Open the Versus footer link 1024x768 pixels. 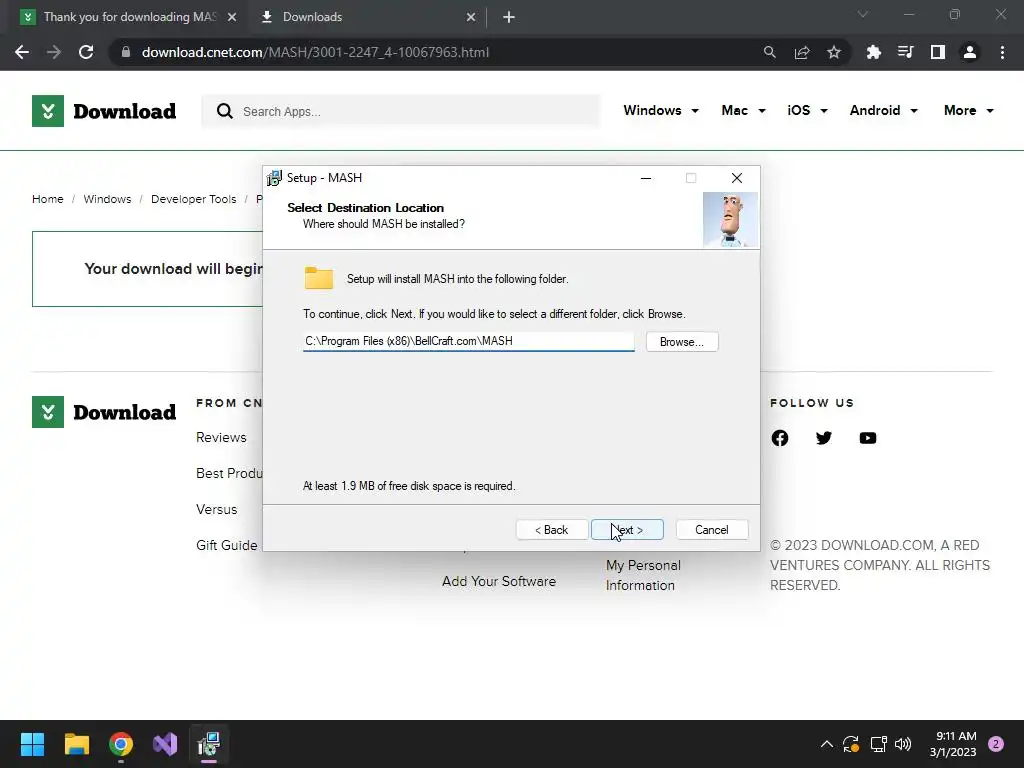click(x=217, y=509)
